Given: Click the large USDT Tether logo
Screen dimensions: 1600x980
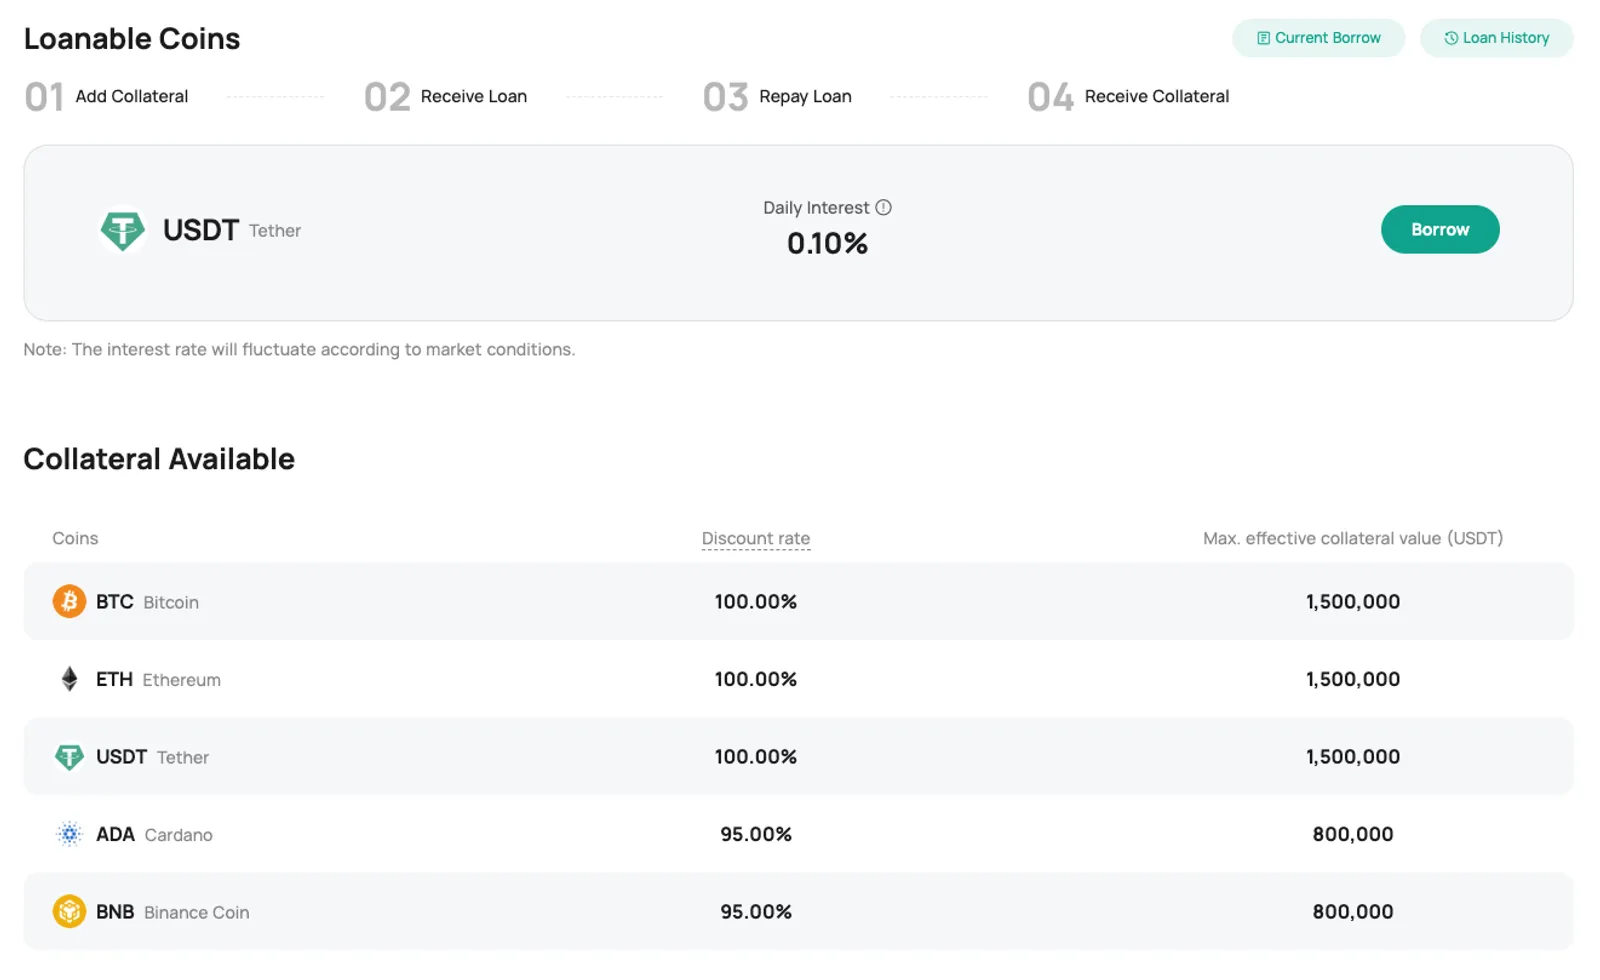Looking at the screenshot, I should pyautogui.click(x=122, y=230).
